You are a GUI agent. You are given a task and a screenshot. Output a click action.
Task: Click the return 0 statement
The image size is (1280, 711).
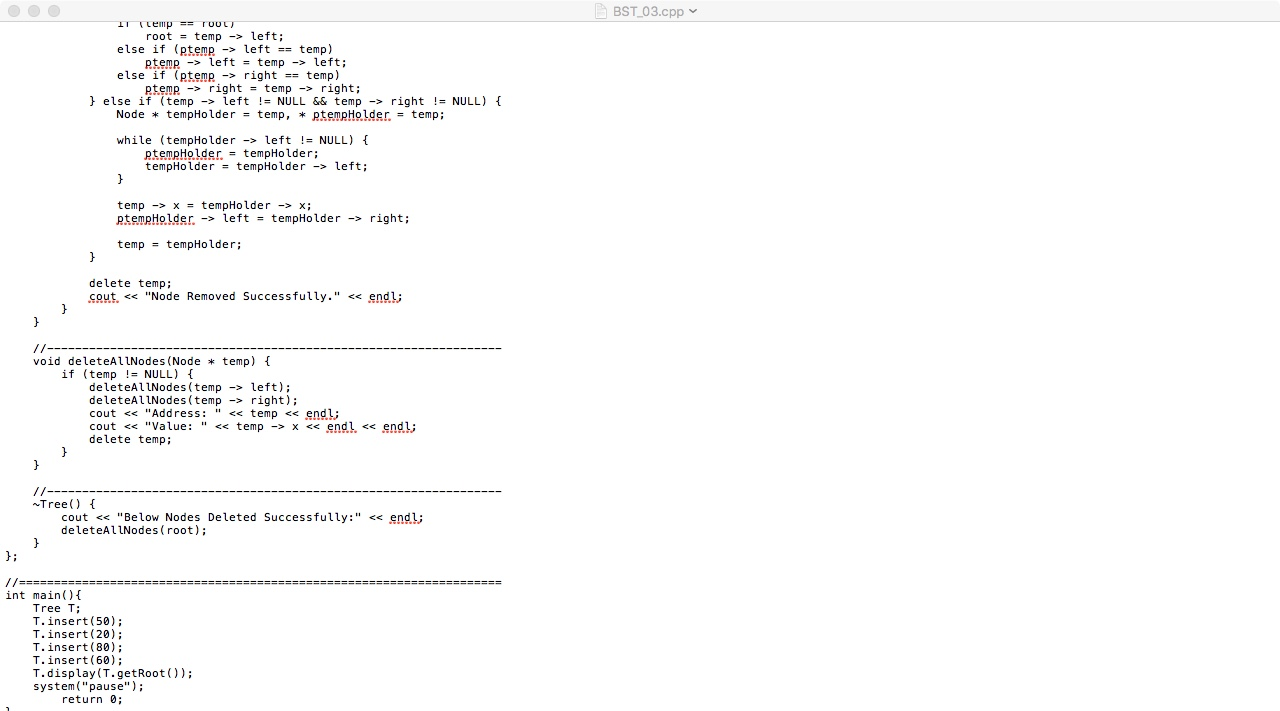(93, 699)
